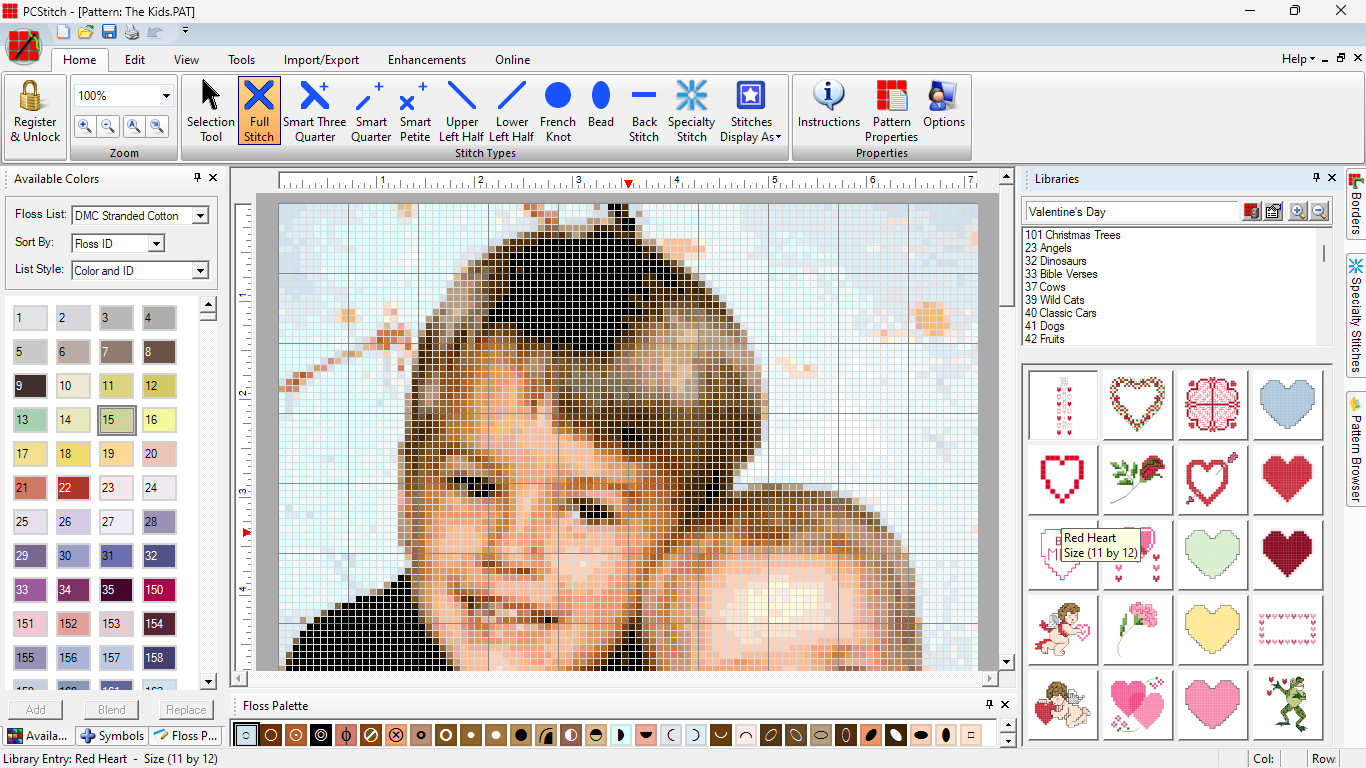Select the Specialty Stitch tool
The width and height of the screenshot is (1366, 768).
pos(691,110)
